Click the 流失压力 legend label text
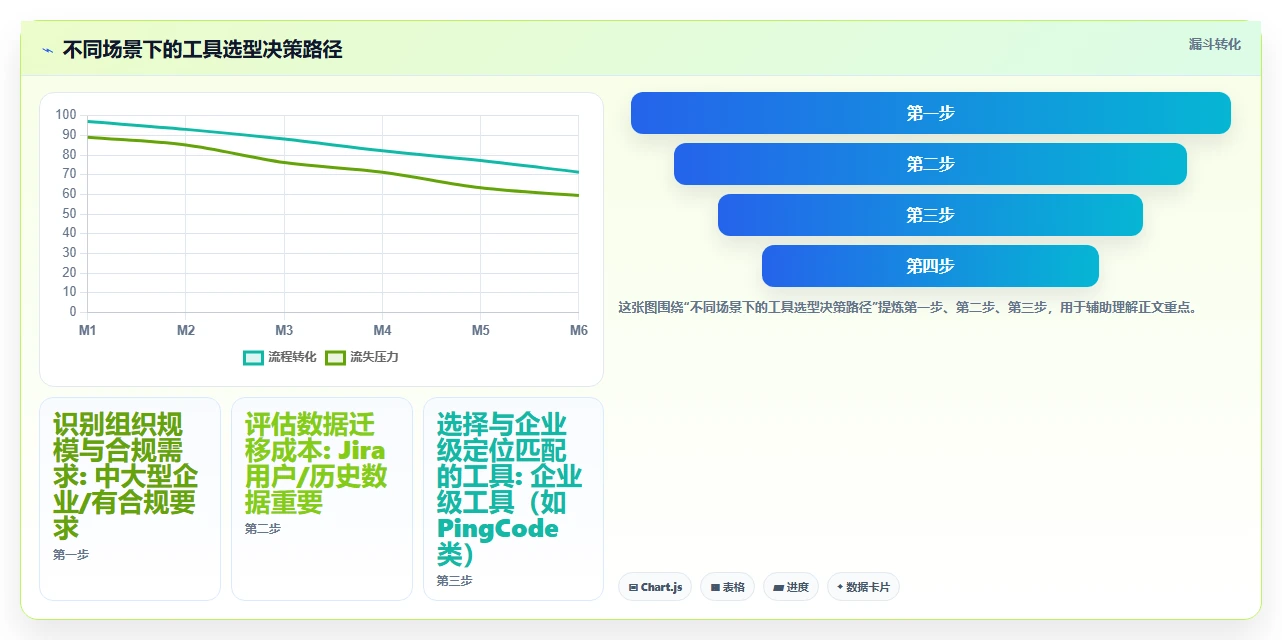The height and width of the screenshot is (640, 1282). click(374, 357)
